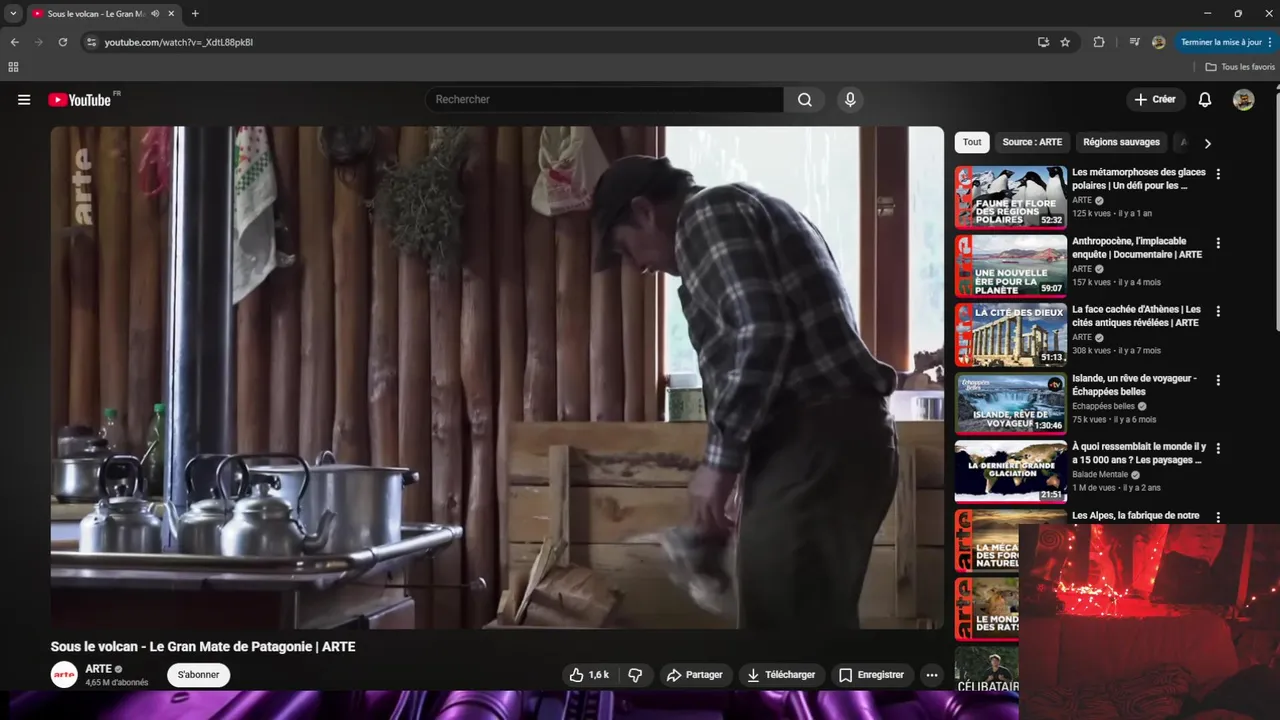Open a new browser tab

click(195, 14)
